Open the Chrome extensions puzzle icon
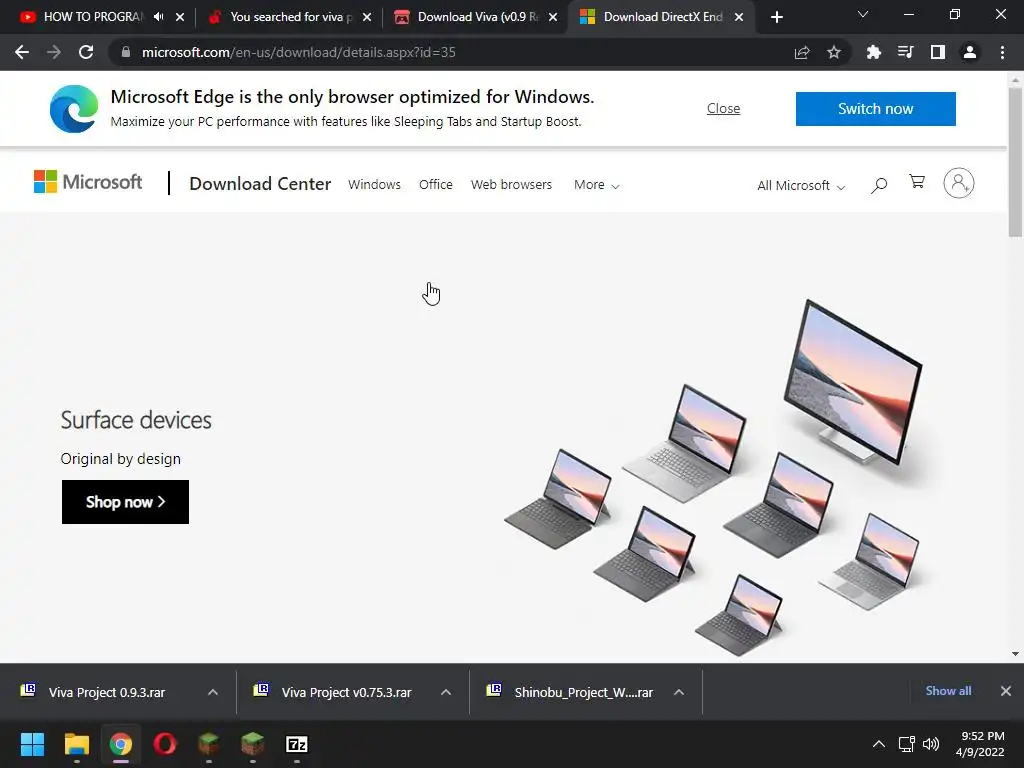 coord(874,52)
